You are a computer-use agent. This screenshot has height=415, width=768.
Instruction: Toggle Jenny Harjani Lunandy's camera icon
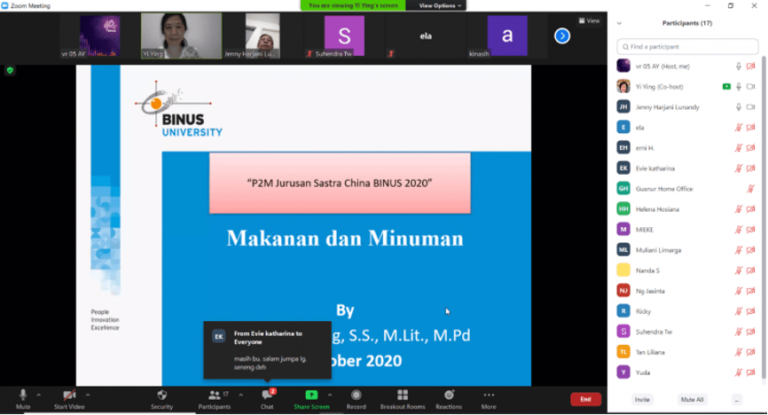(751, 107)
